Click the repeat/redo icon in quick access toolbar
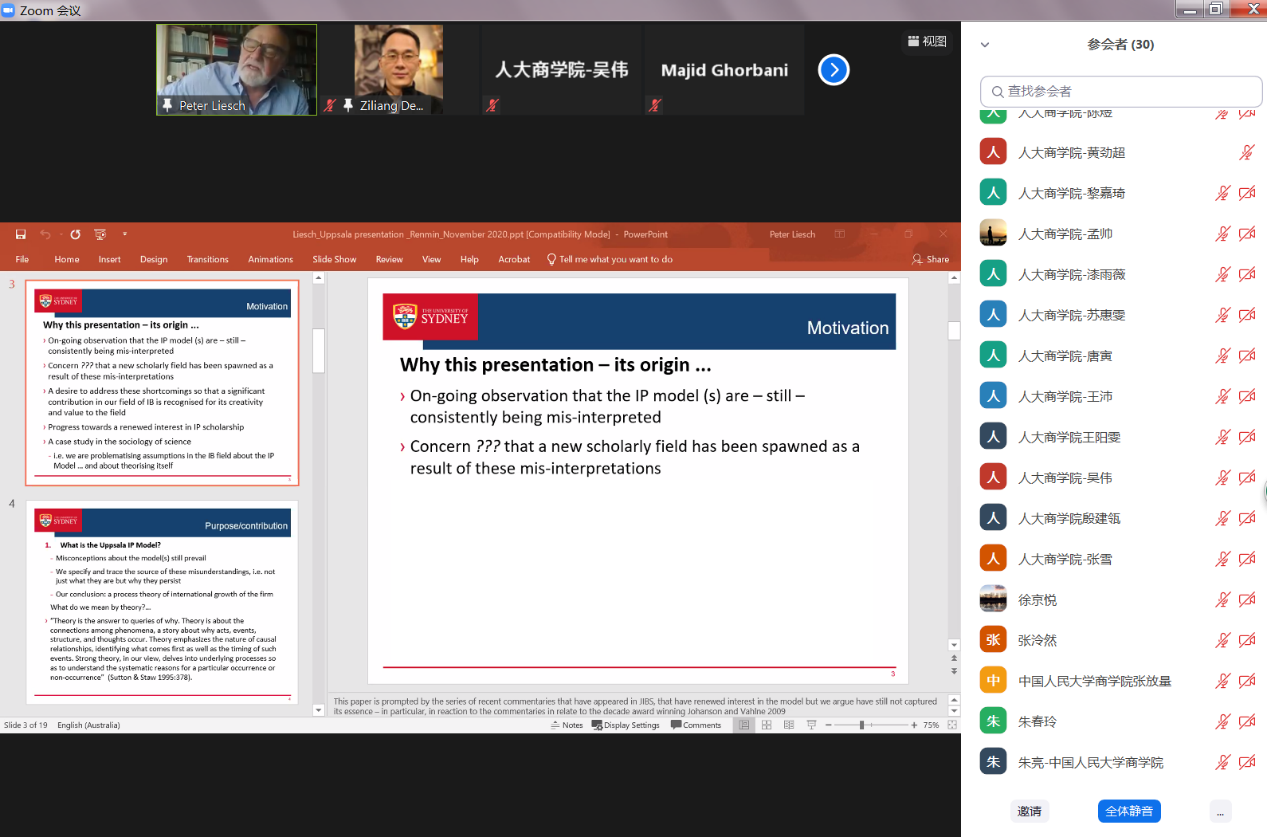The width and height of the screenshot is (1267, 837). pos(75,234)
